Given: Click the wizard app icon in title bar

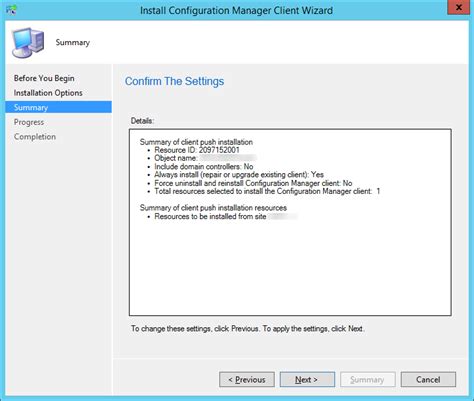Looking at the screenshot, I should click(x=11, y=10).
